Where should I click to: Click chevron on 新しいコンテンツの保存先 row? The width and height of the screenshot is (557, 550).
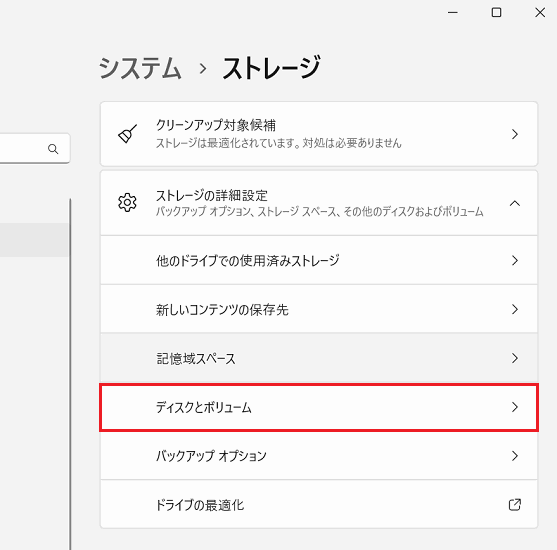click(515, 309)
